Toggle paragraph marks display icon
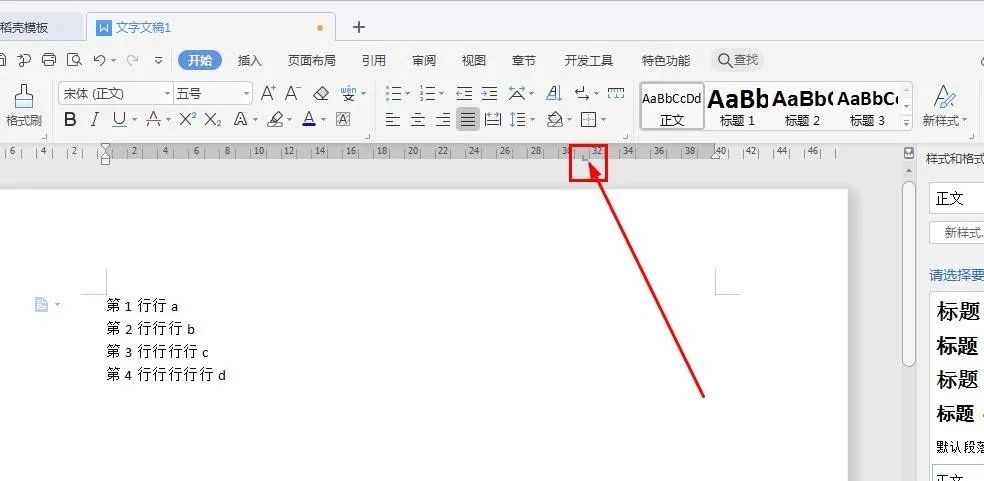 (x=582, y=94)
